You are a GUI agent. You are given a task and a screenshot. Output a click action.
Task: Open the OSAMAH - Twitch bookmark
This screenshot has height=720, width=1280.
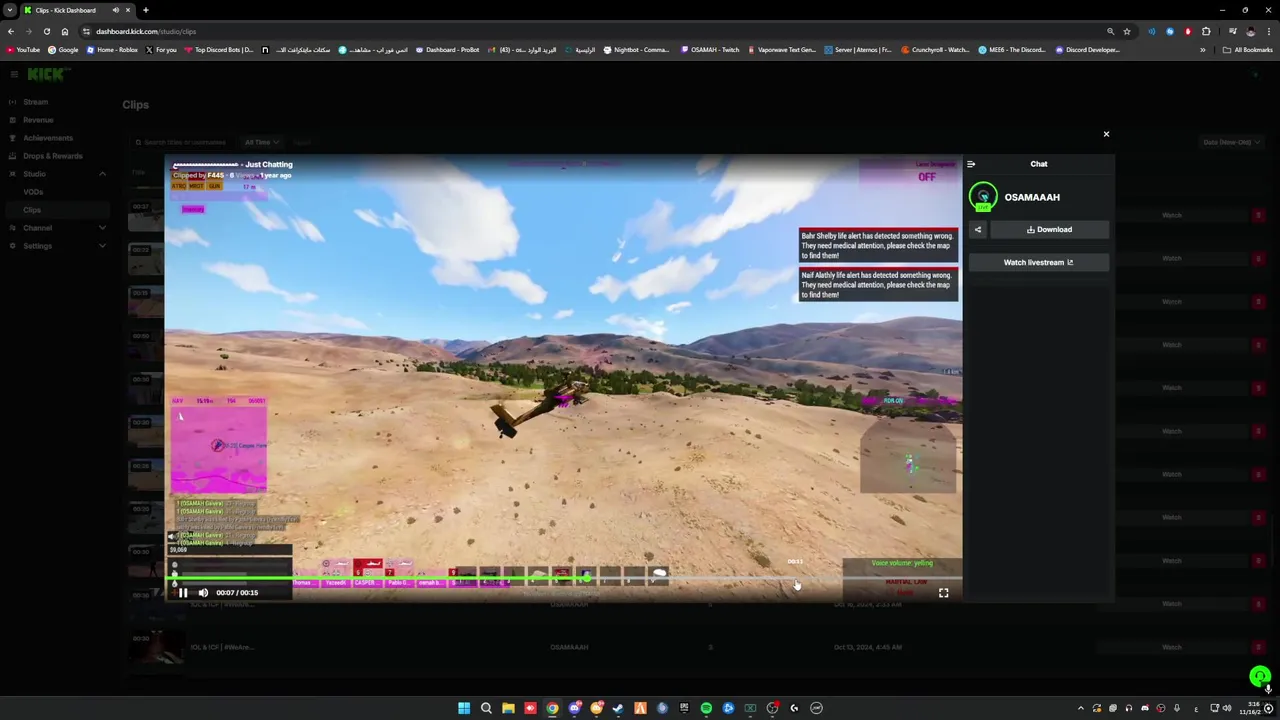click(710, 50)
